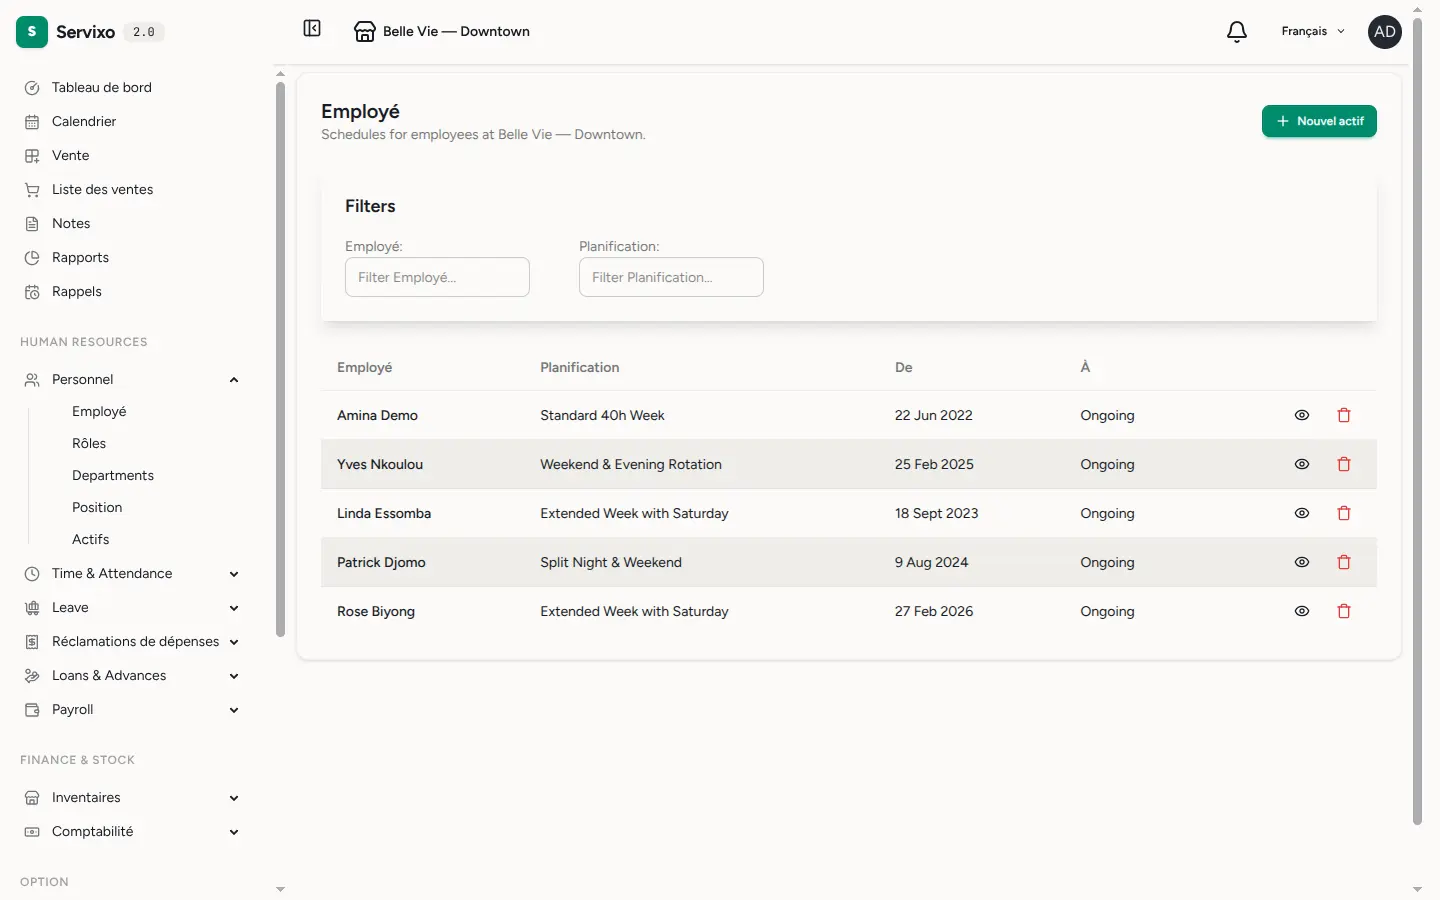Delete Rose Biyong's schedule with trash icon
This screenshot has height=900, width=1440.
coord(1344,611)
